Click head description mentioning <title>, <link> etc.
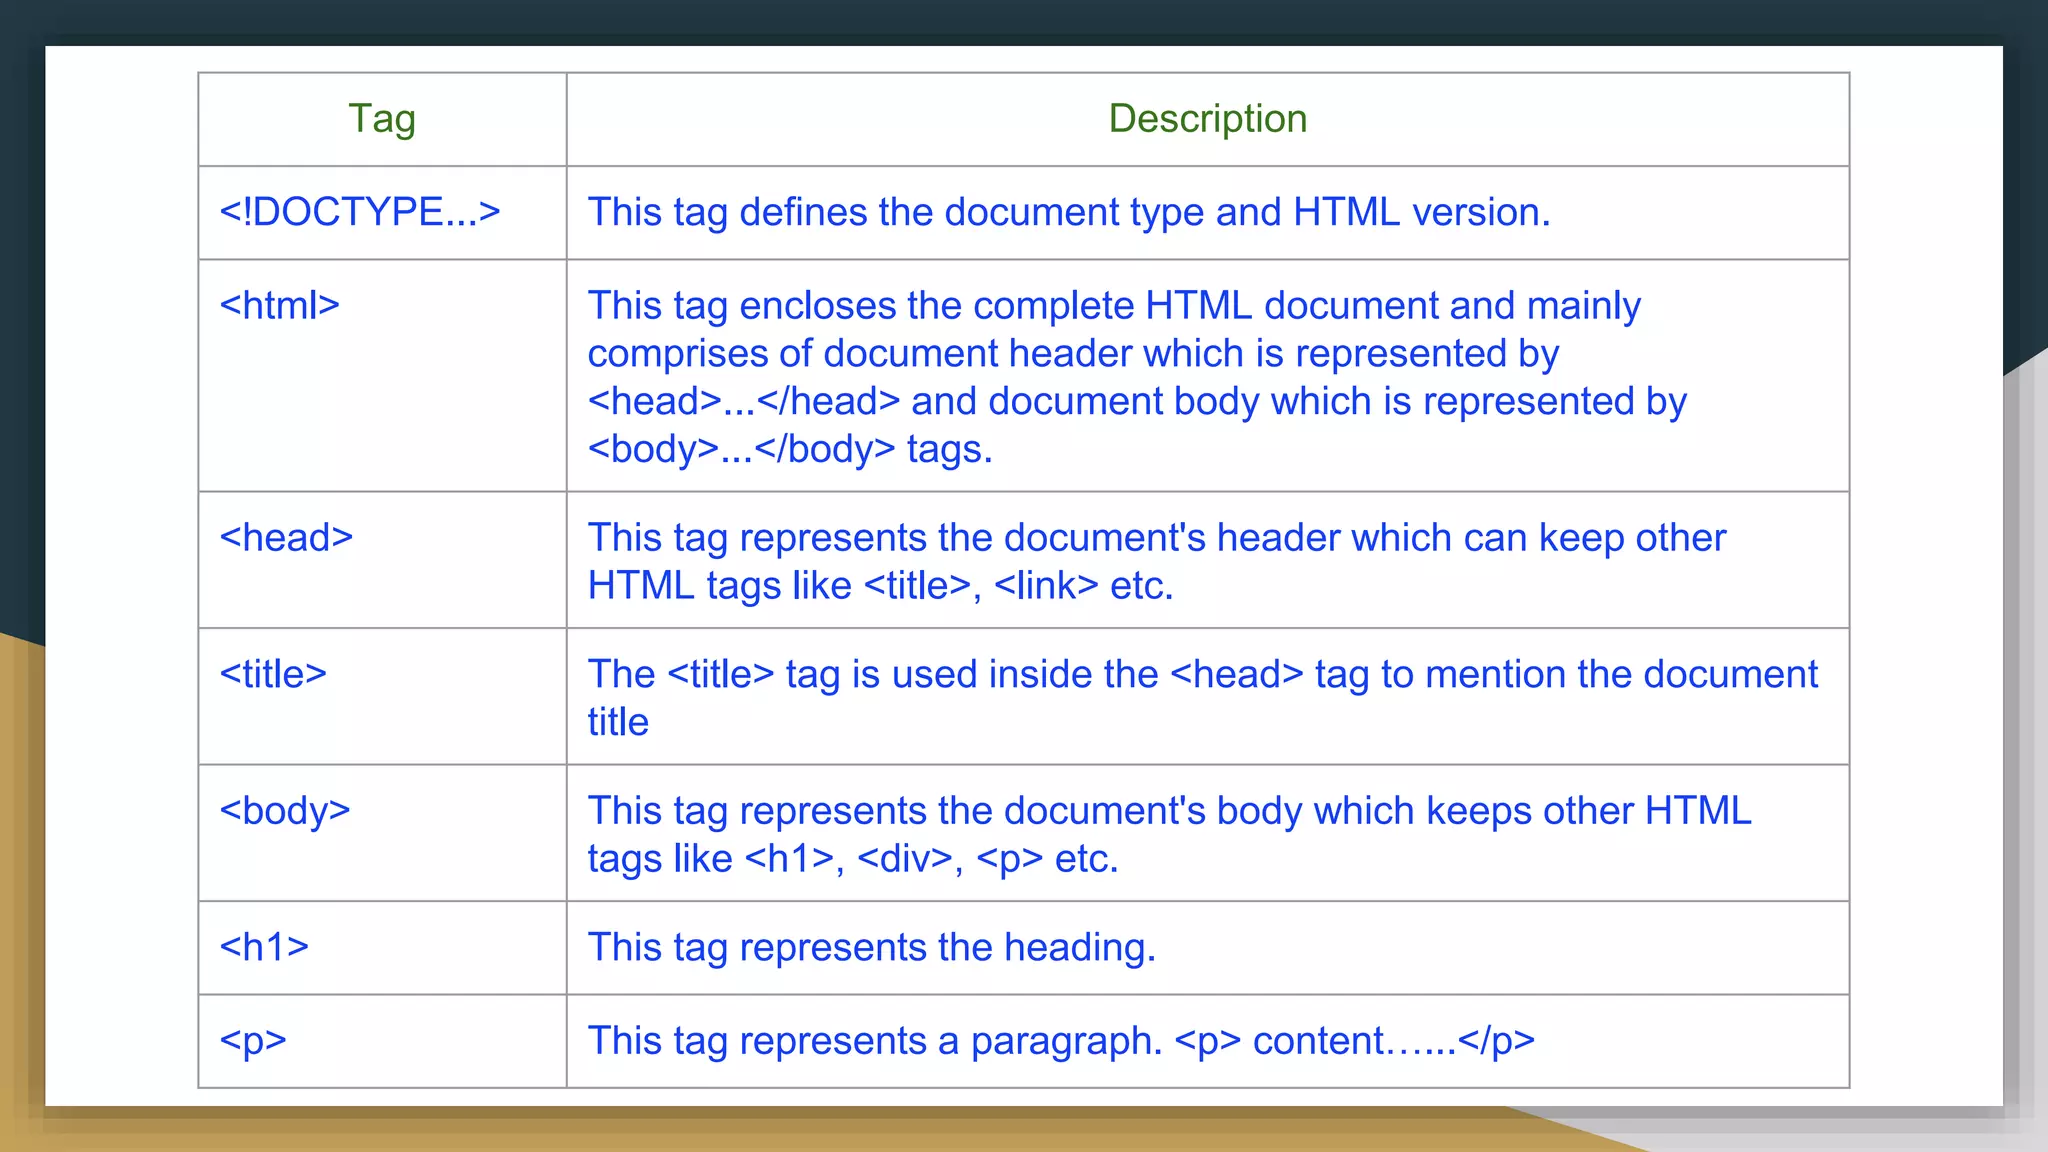 tap(880, 585)
